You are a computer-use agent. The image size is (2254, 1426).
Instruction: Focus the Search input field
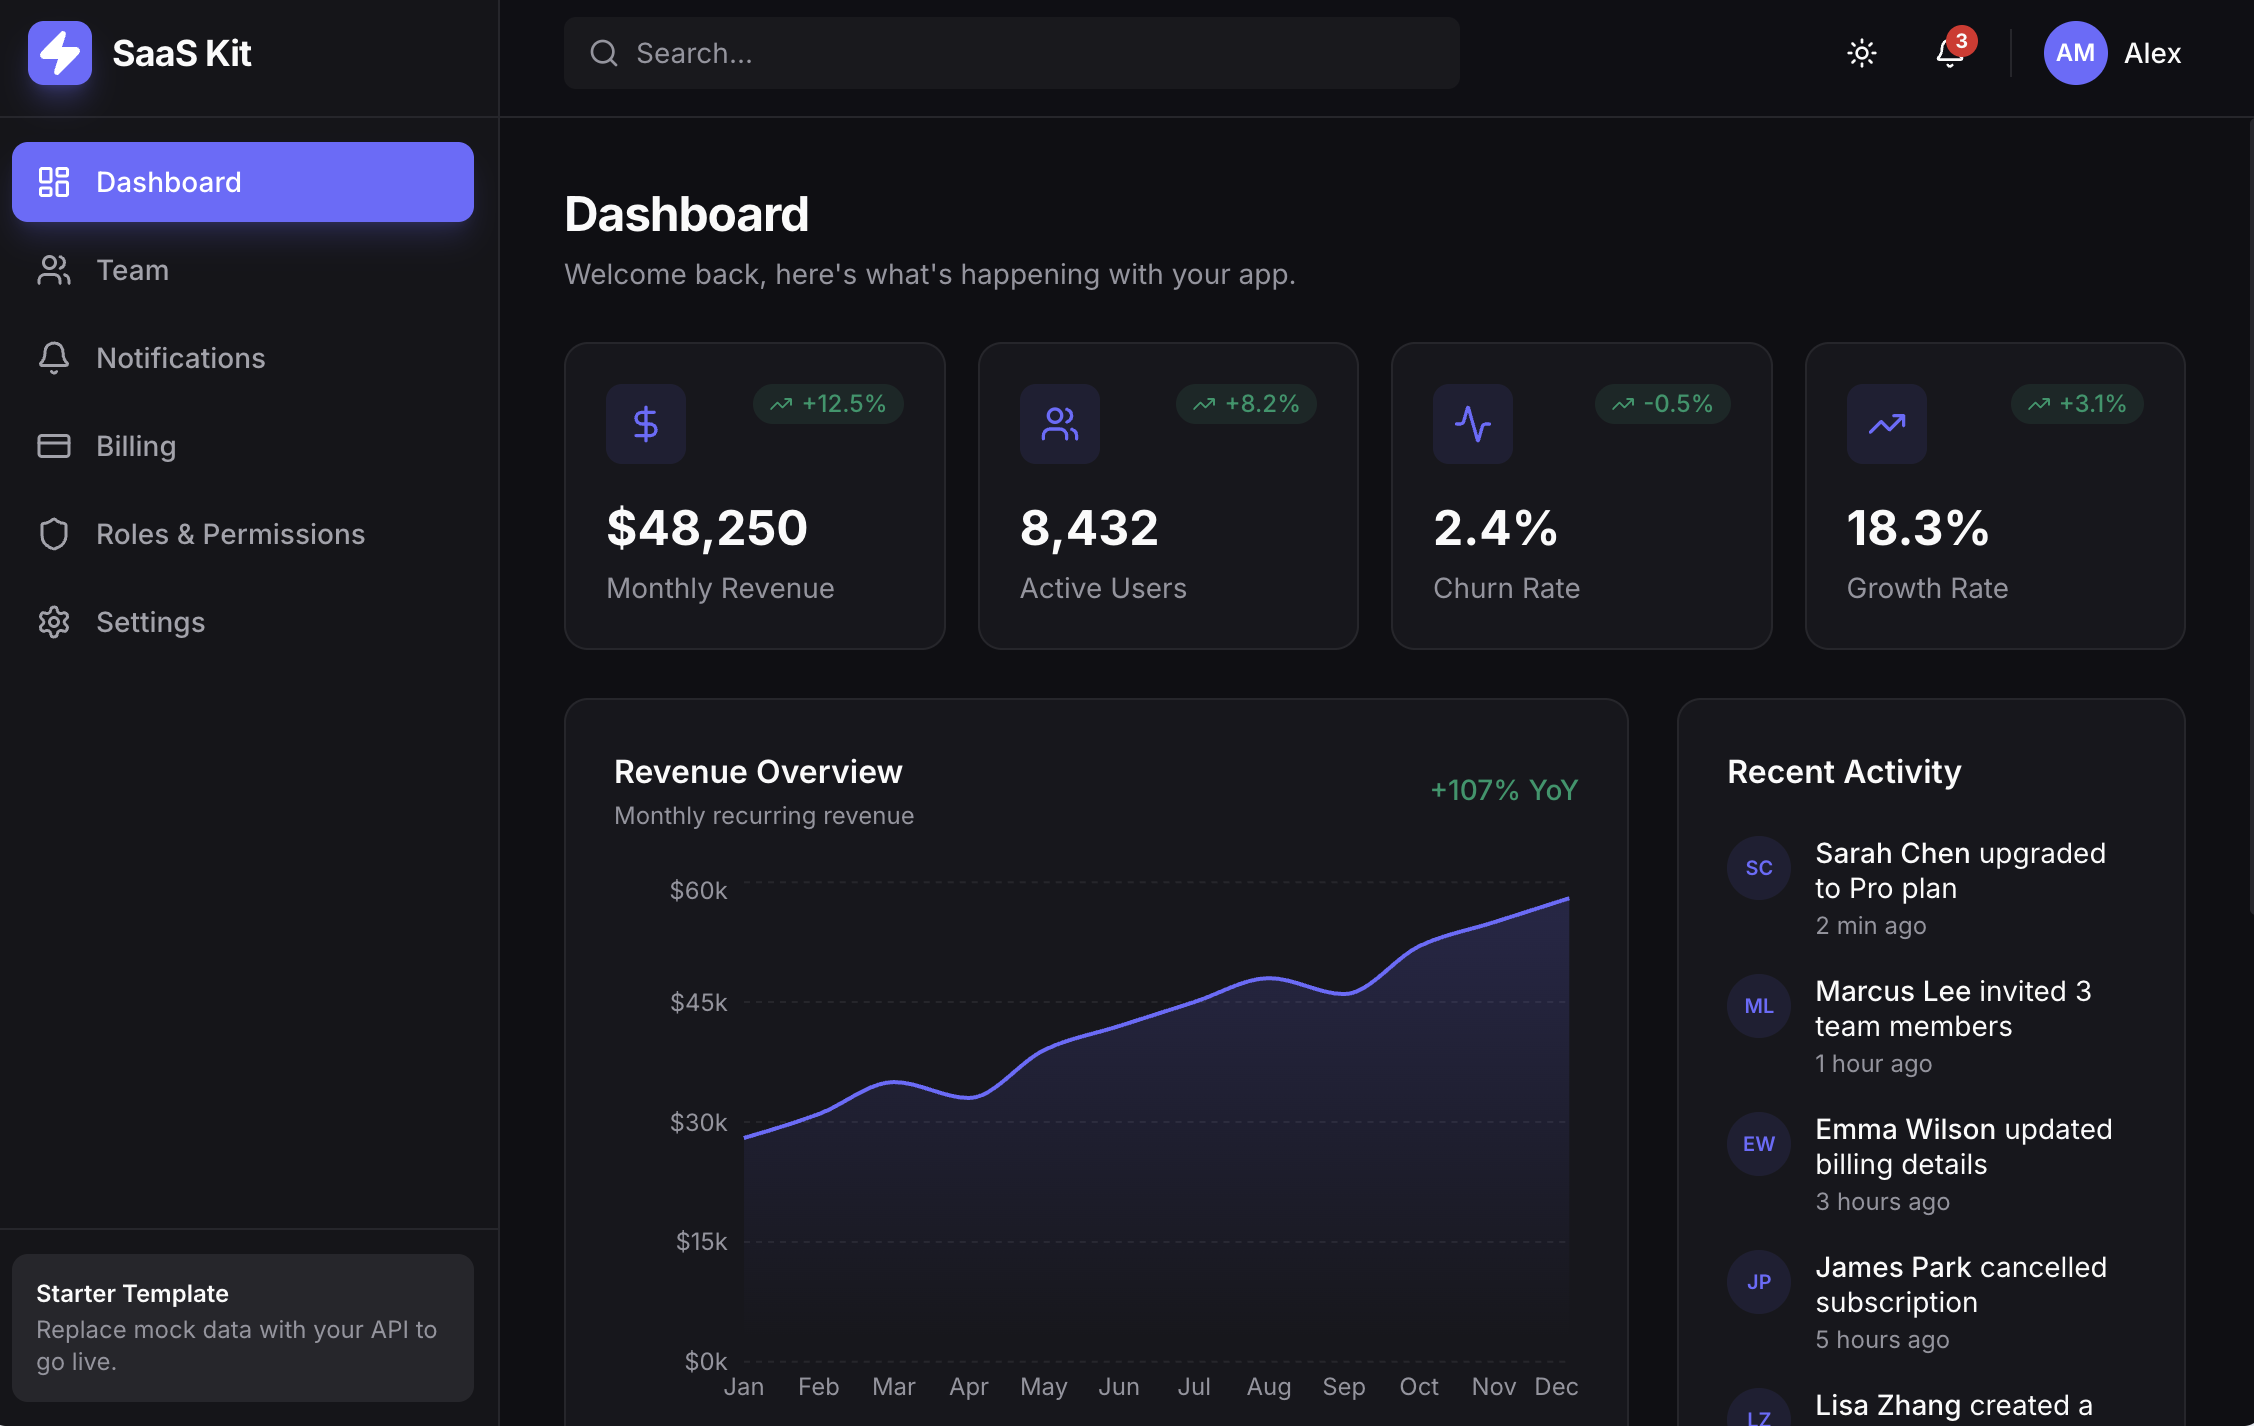point(1011,53)
